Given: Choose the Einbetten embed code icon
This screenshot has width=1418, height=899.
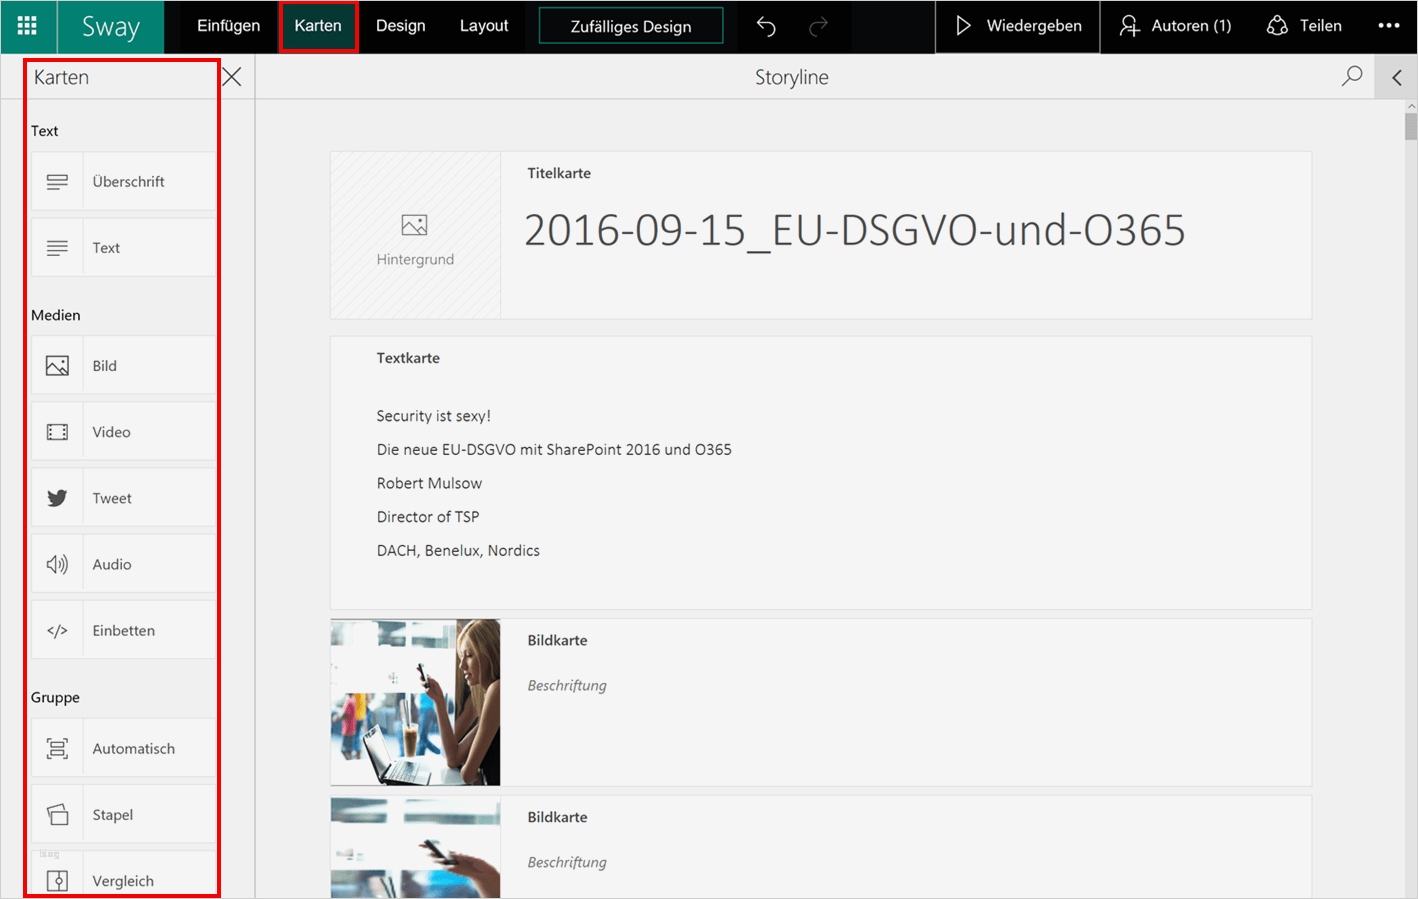Looking at the screenshot, I should click(57, 629).
